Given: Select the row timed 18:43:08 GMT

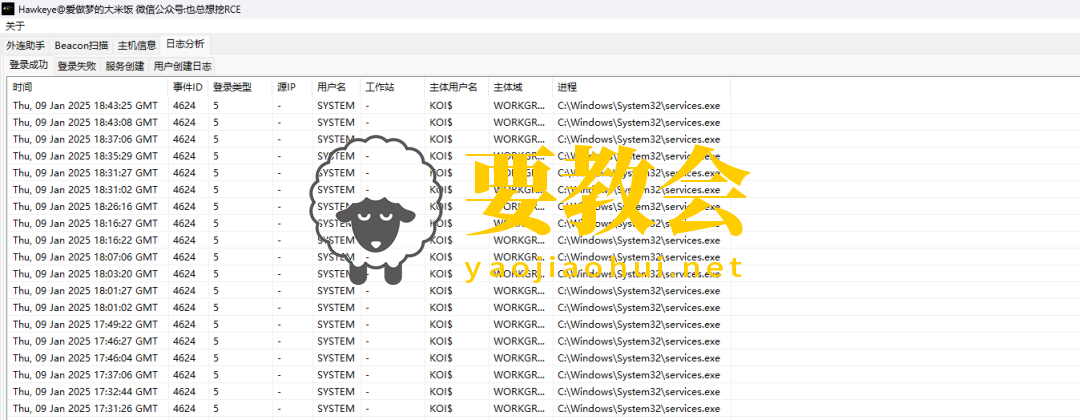Looking at the screenshot, I should [x=368, y=123].
